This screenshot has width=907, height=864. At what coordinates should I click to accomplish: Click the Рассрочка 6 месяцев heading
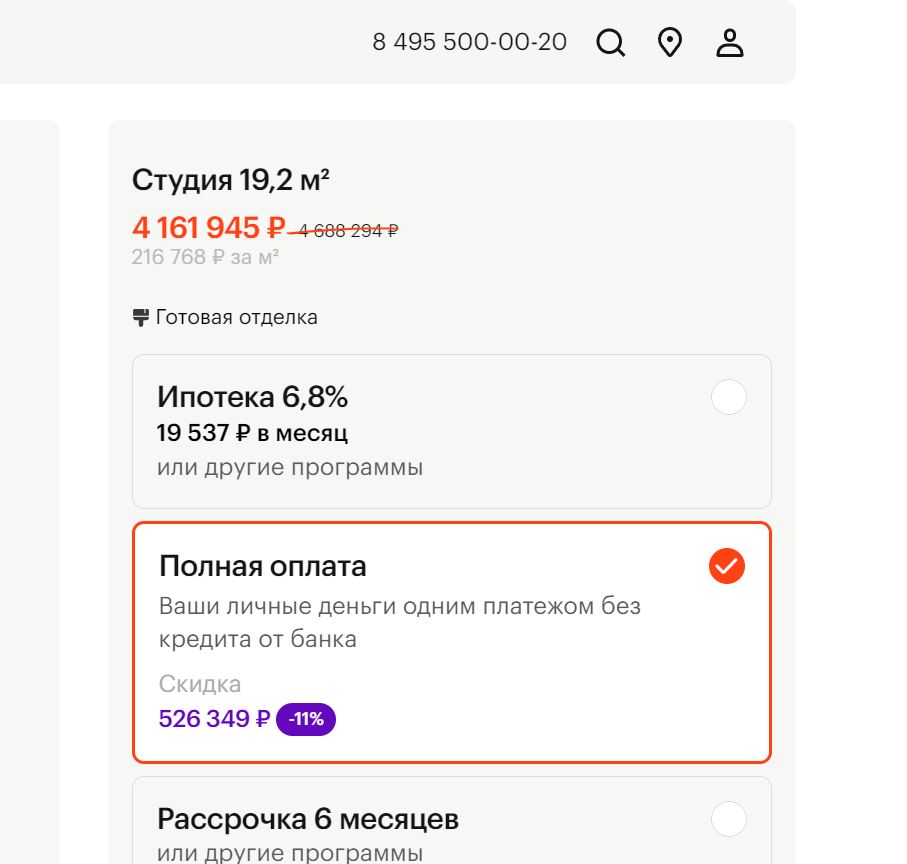click(308, 820)
